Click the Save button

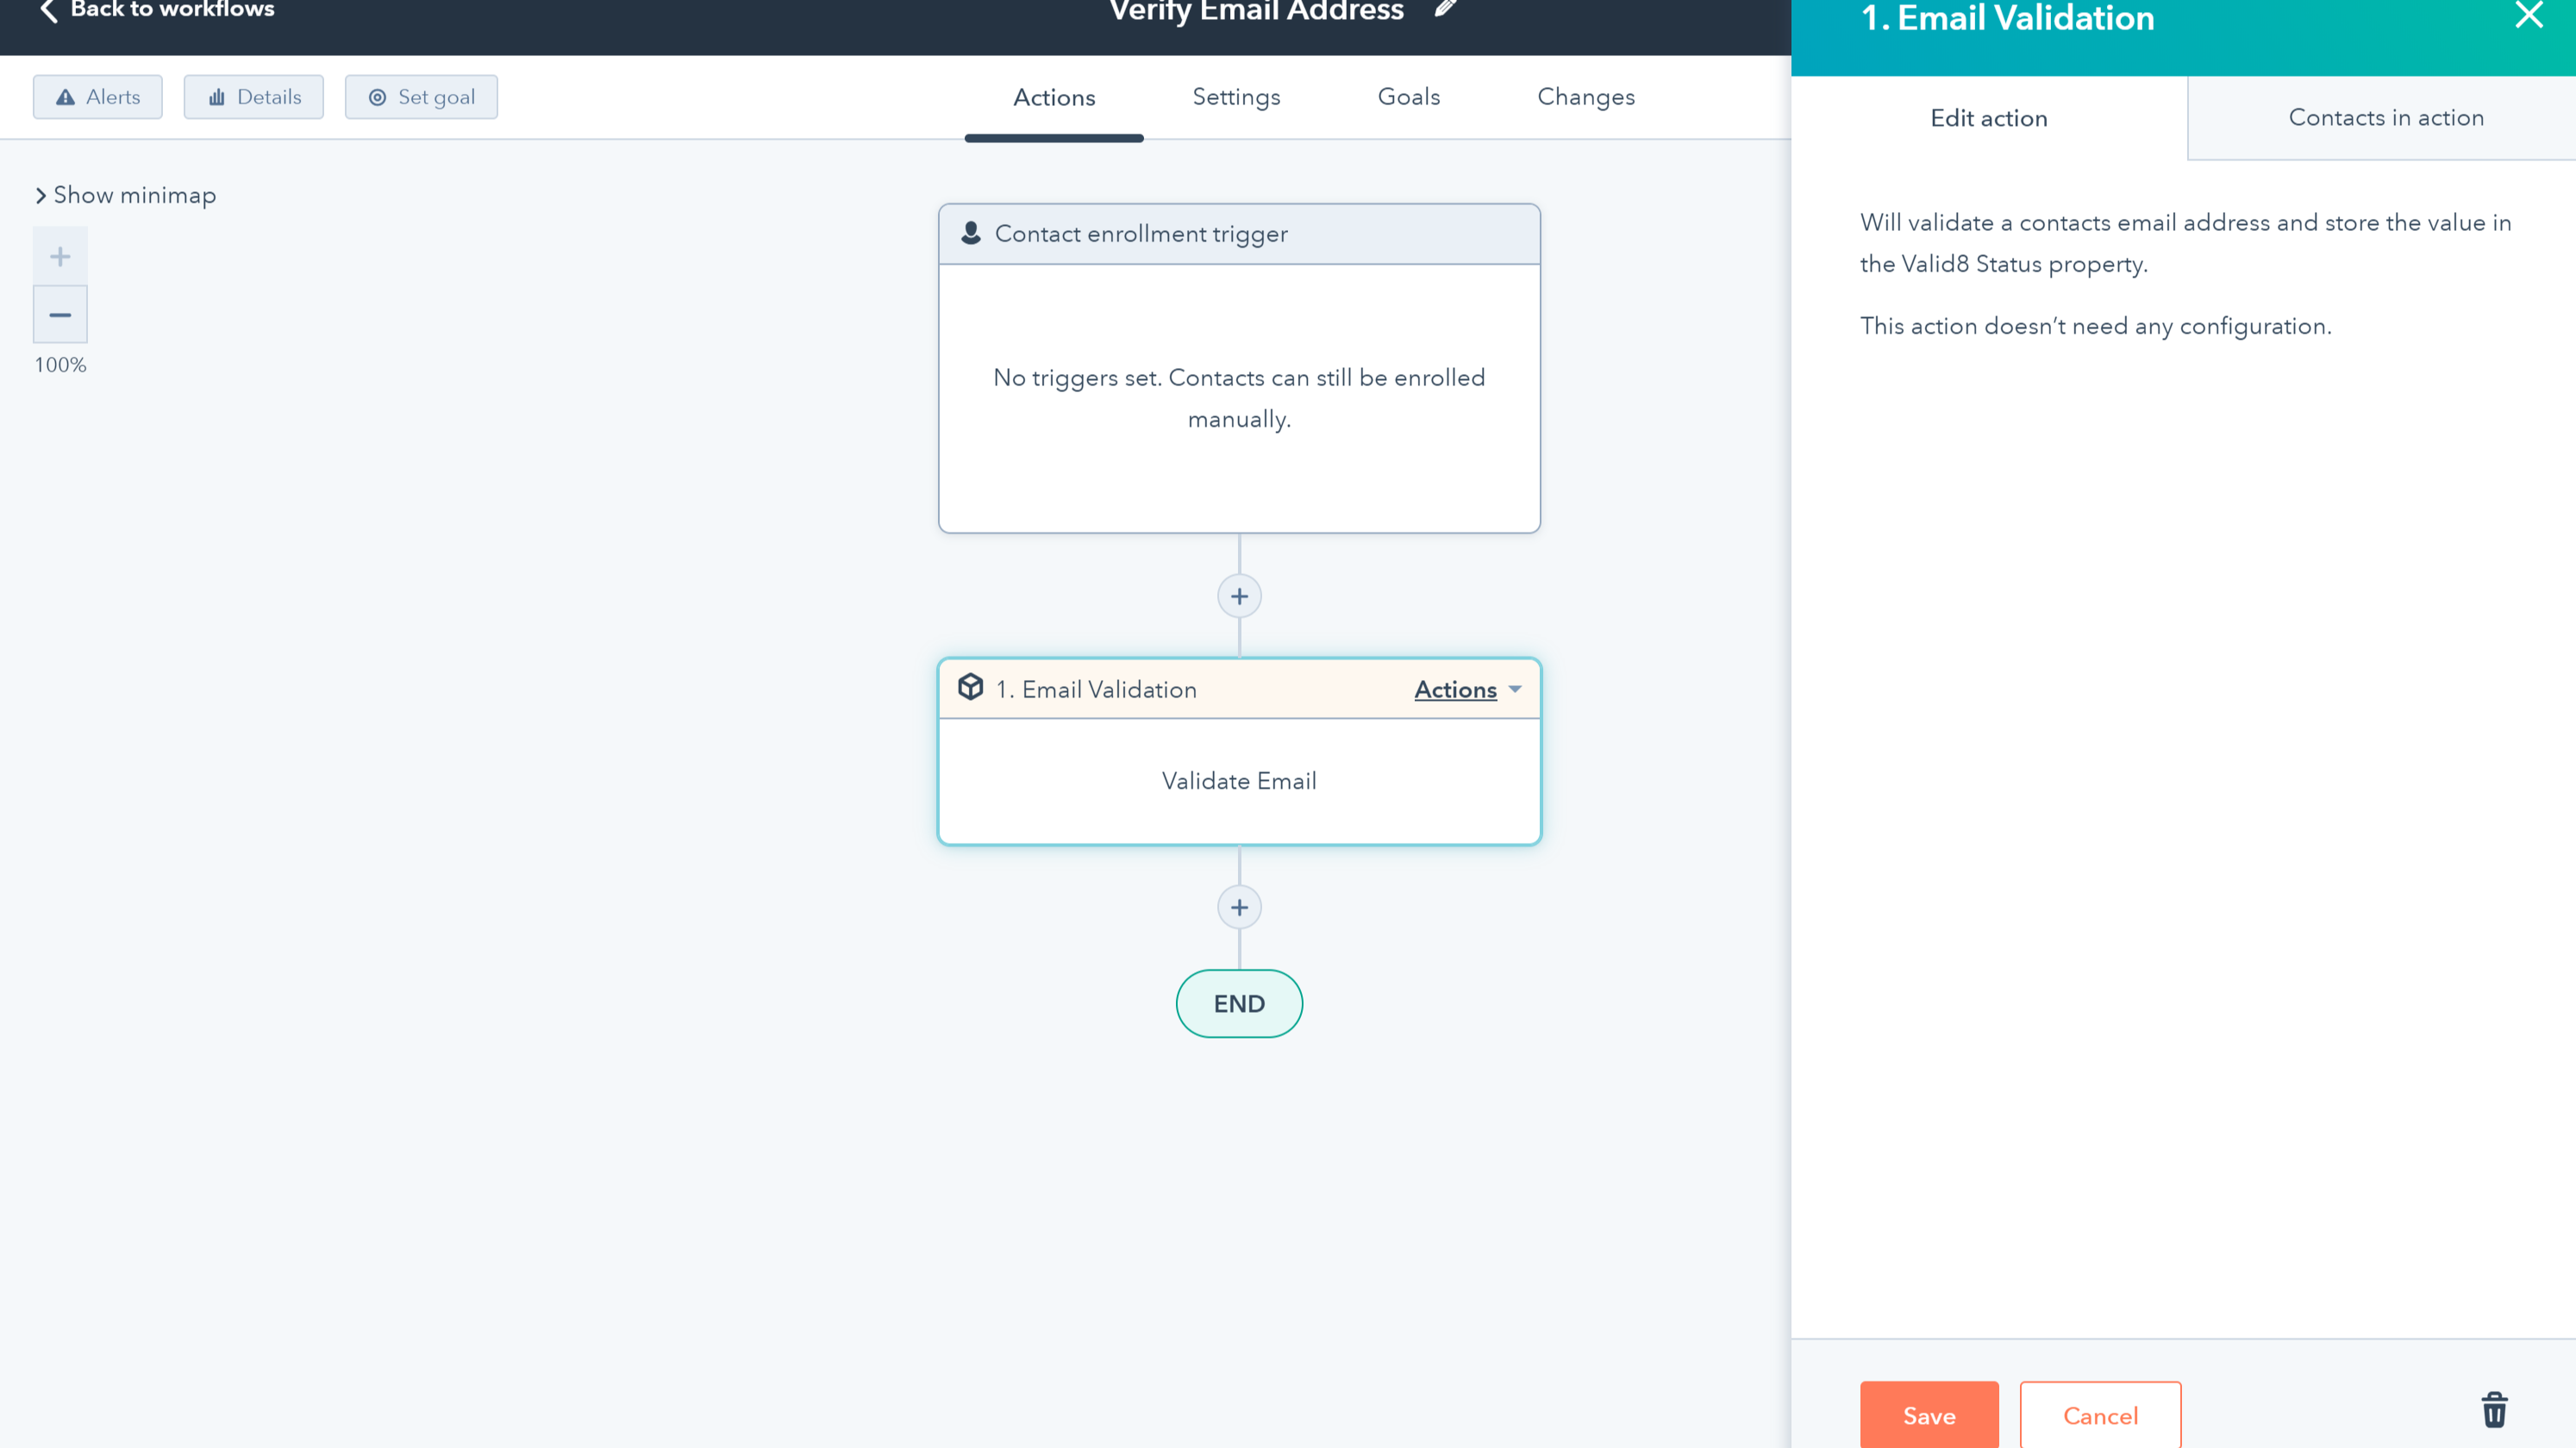point(1928,1415)
